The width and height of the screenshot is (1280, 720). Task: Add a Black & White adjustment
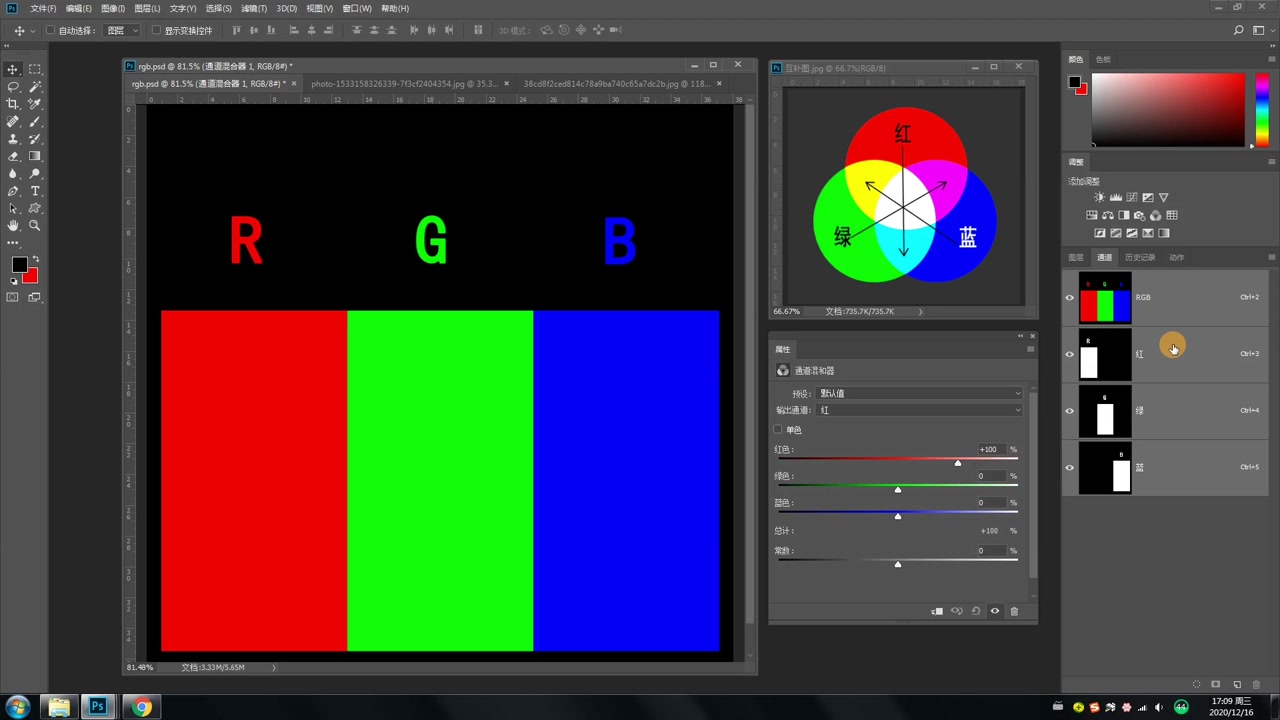coord(1124,215)
